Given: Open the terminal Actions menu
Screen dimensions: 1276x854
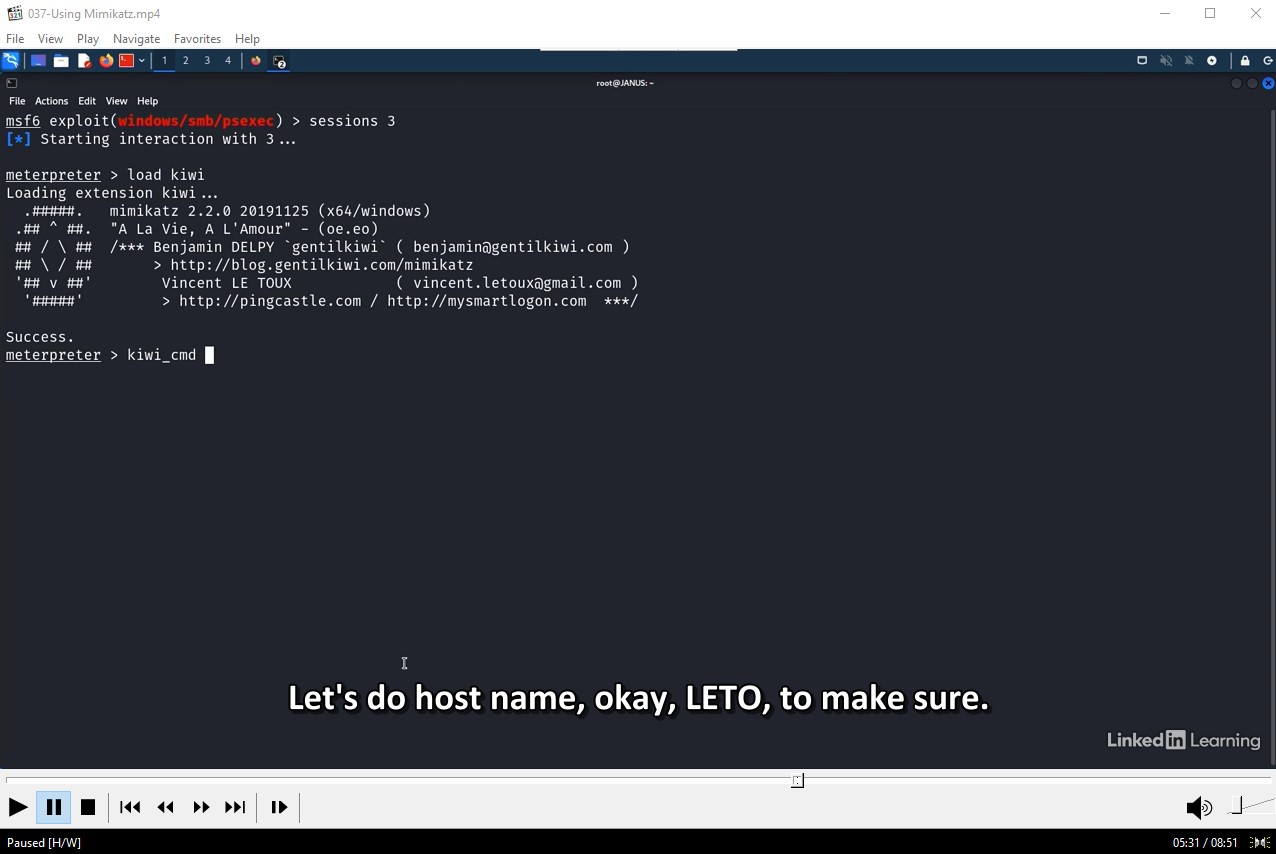Looking at the screenshot, I should tap(51, 101).
